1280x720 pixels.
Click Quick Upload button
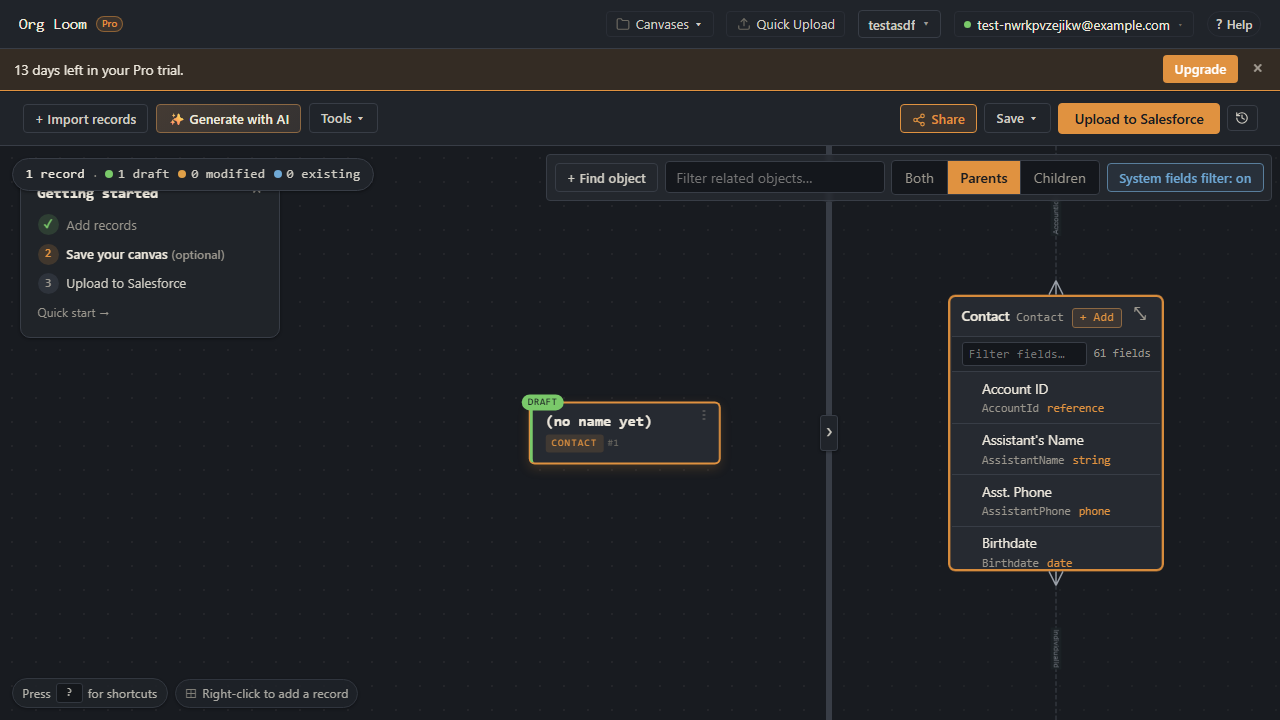(x=786, y=24)
